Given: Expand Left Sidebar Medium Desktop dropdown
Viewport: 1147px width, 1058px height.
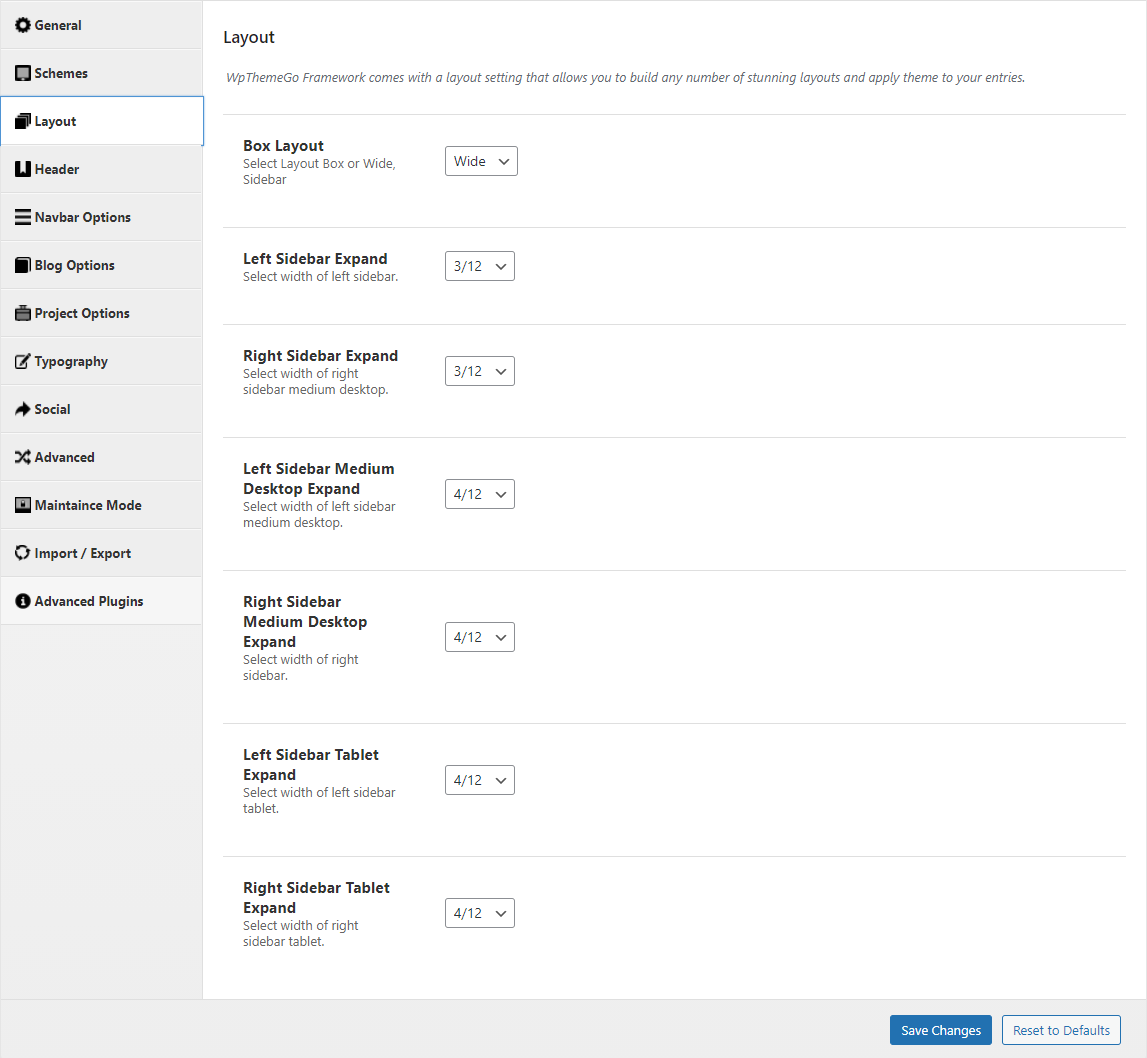Looking at the screenshot, I should coord(479,494).
